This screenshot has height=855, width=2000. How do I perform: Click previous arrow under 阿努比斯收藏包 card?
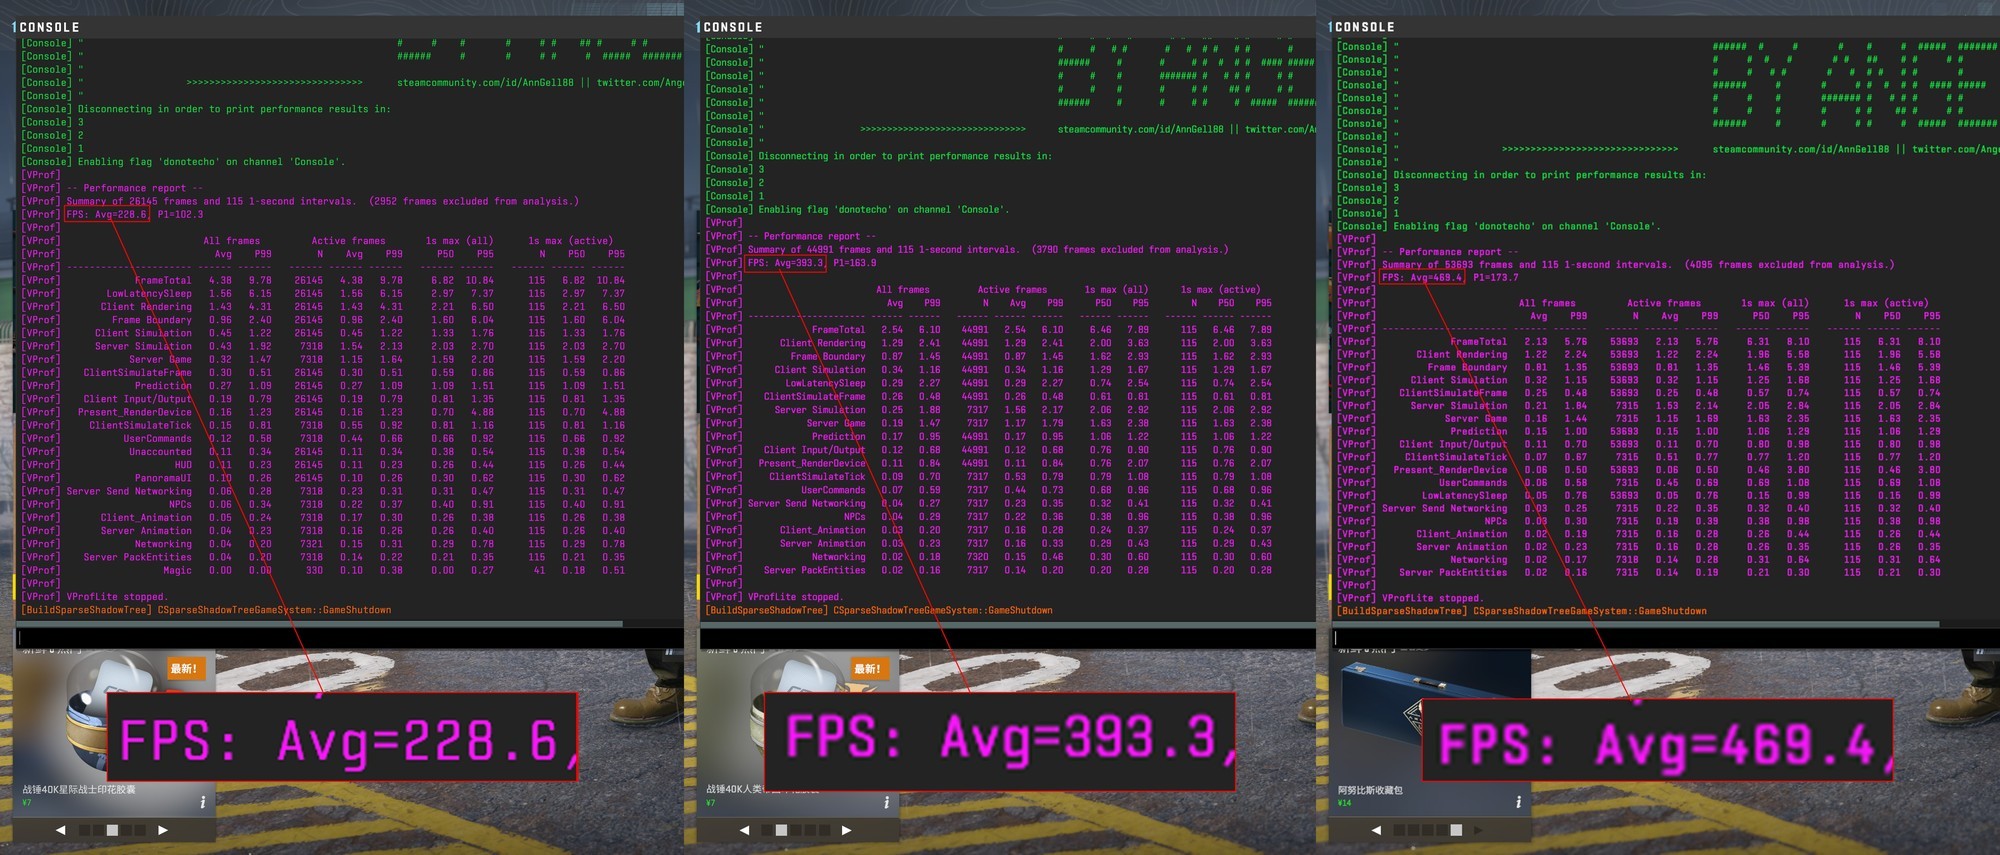(1376, 830)
